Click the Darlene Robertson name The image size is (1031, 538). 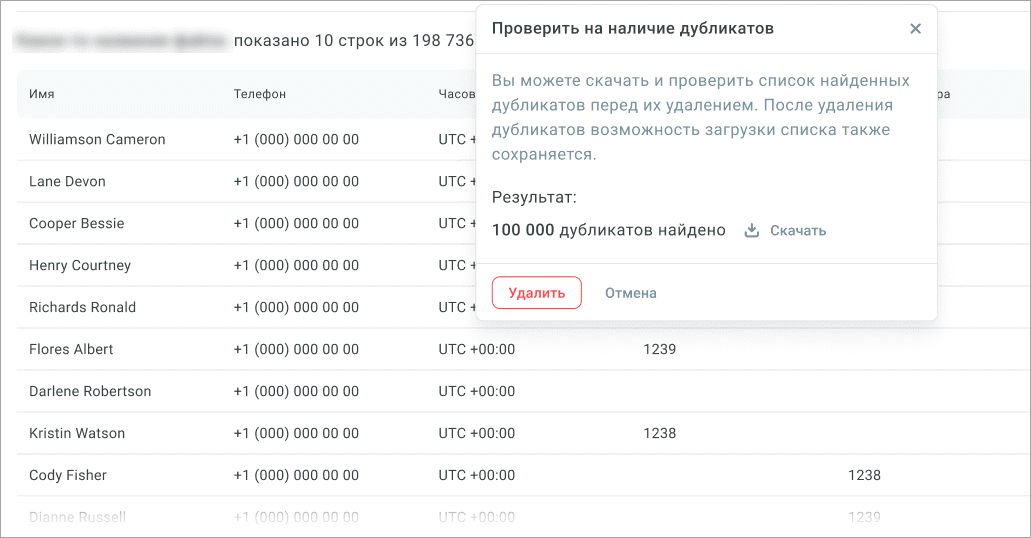pyautogui.click(x=90, y=391)
